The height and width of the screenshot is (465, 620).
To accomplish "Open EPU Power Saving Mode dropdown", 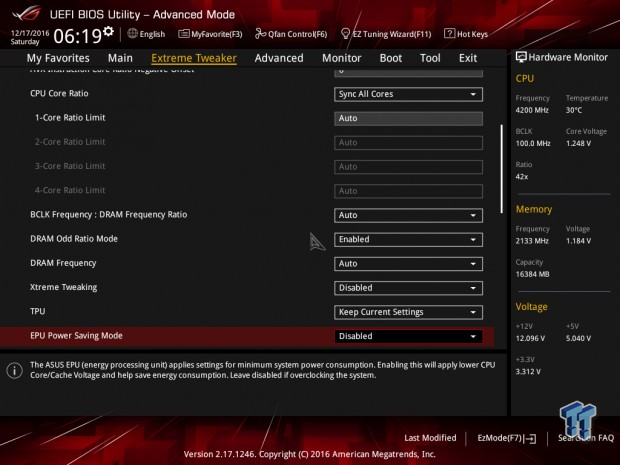I will [408, 336].
